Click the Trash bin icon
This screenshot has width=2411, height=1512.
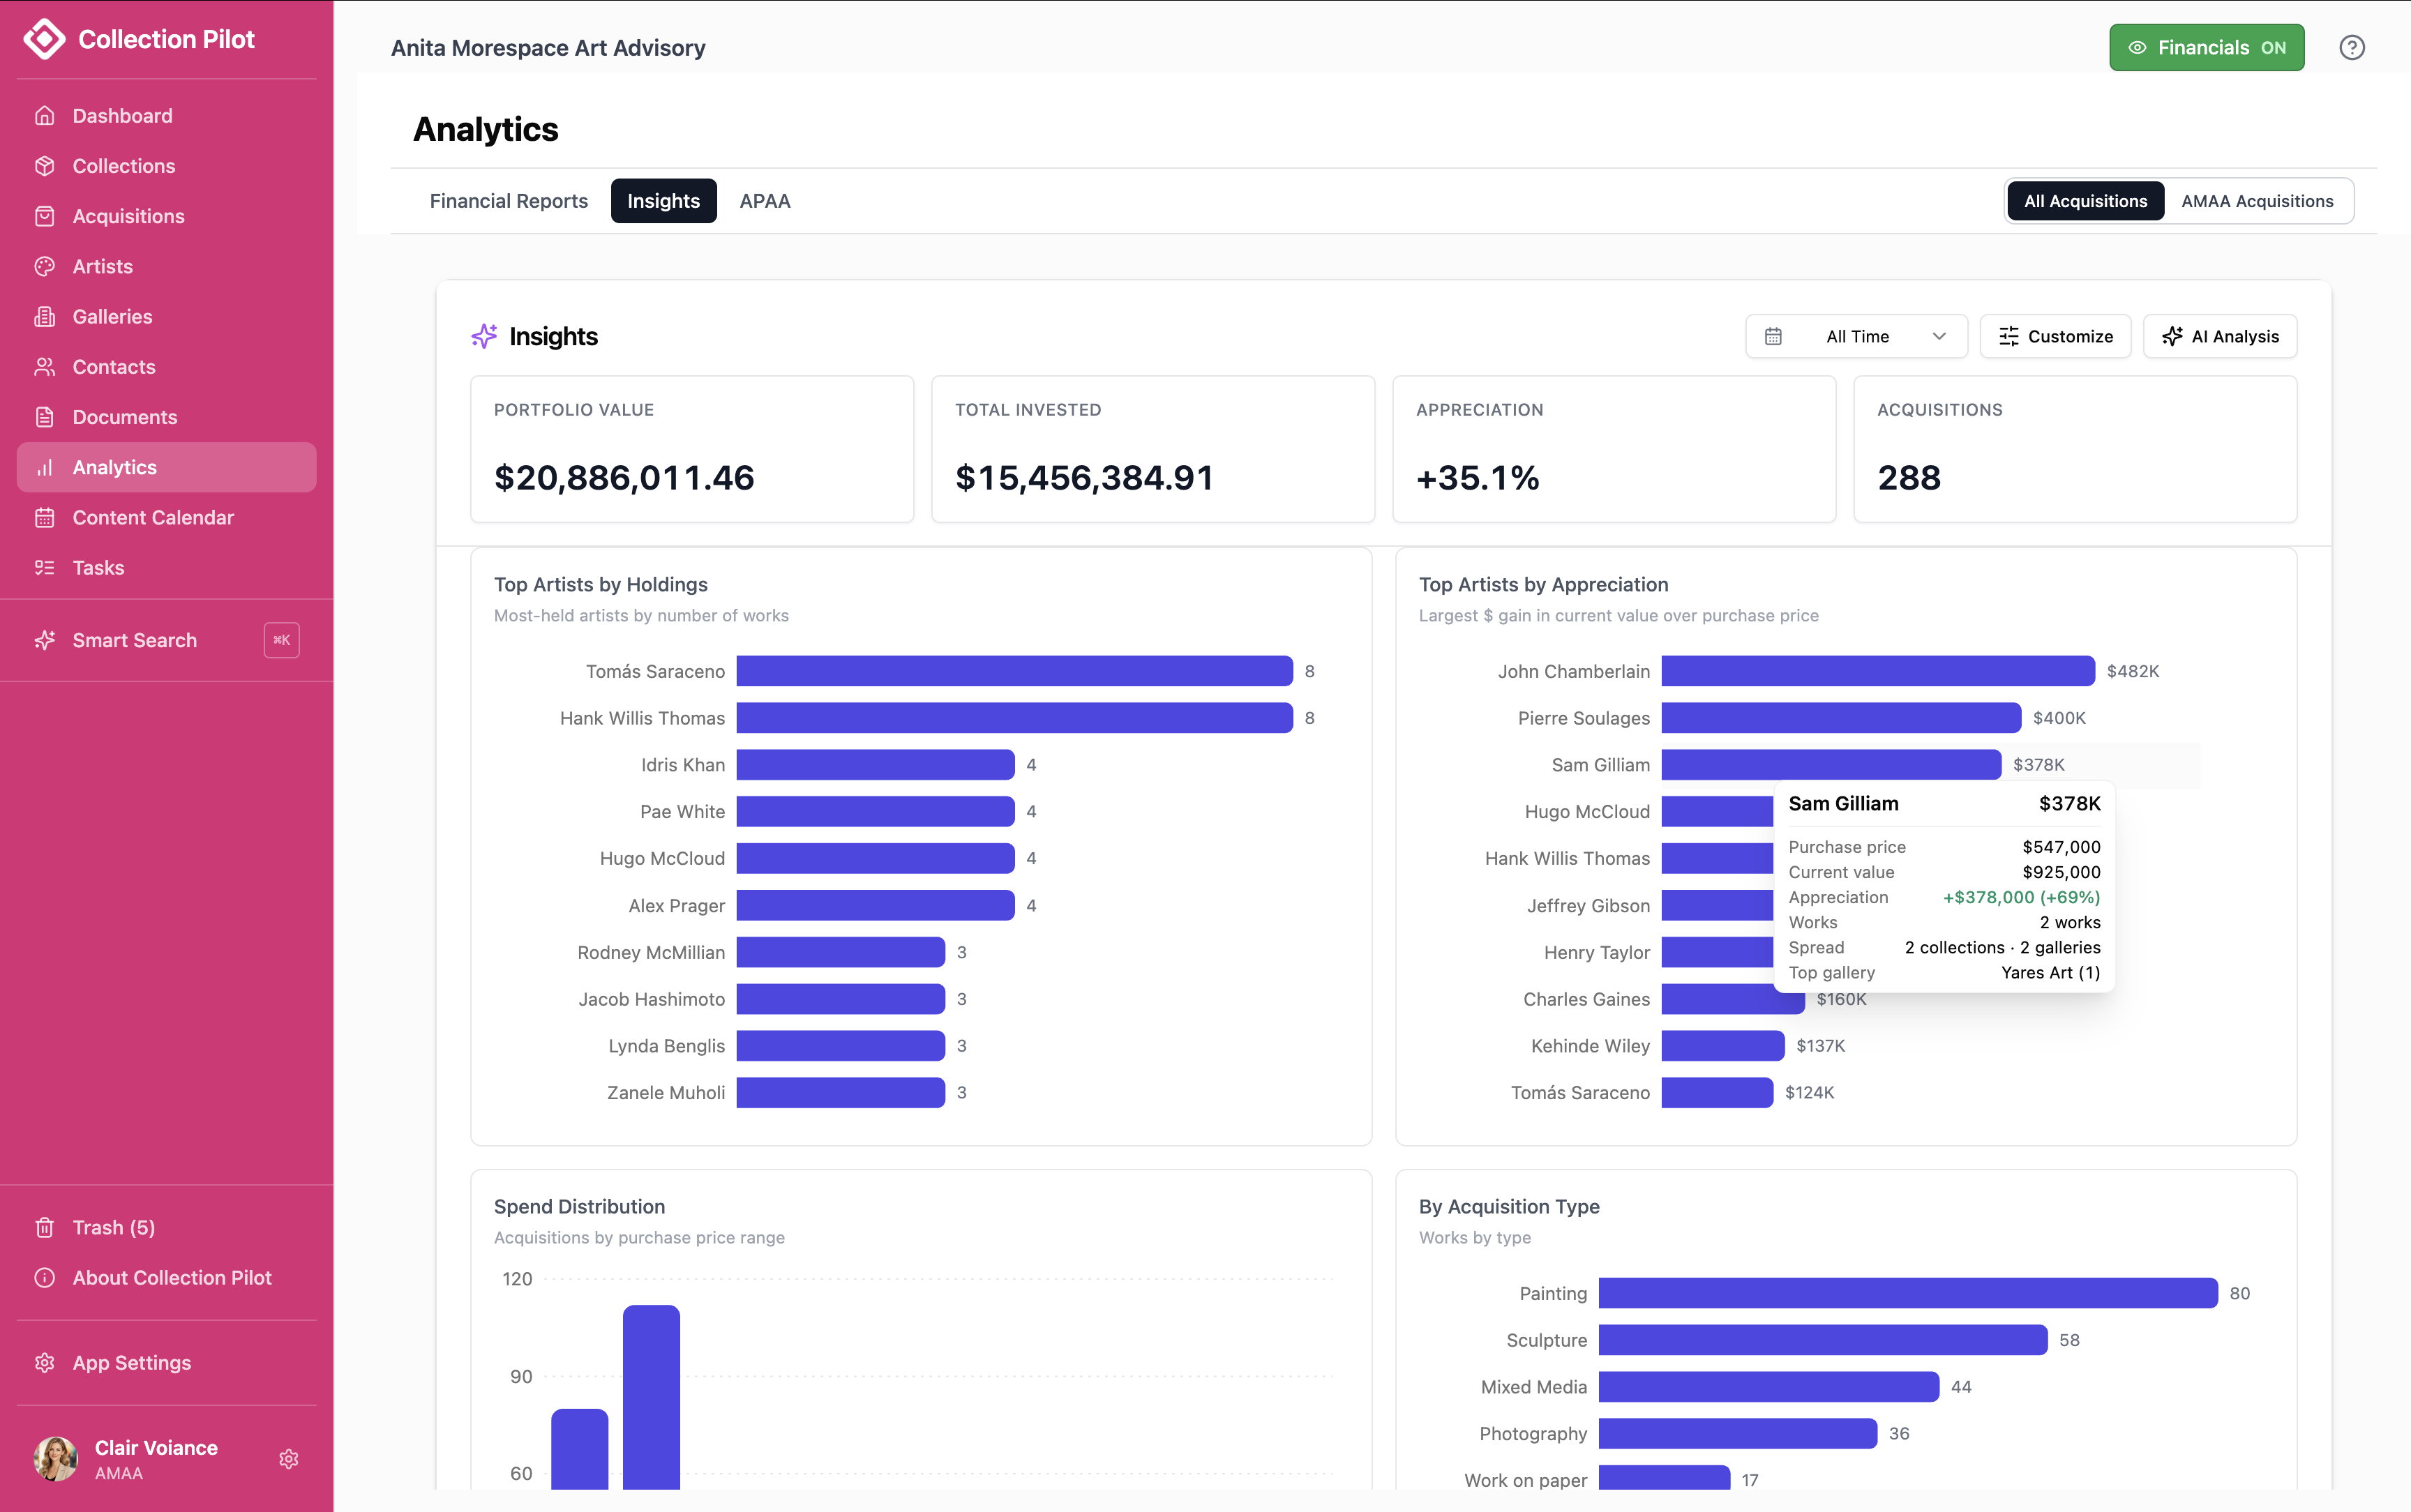[44, 1227]
